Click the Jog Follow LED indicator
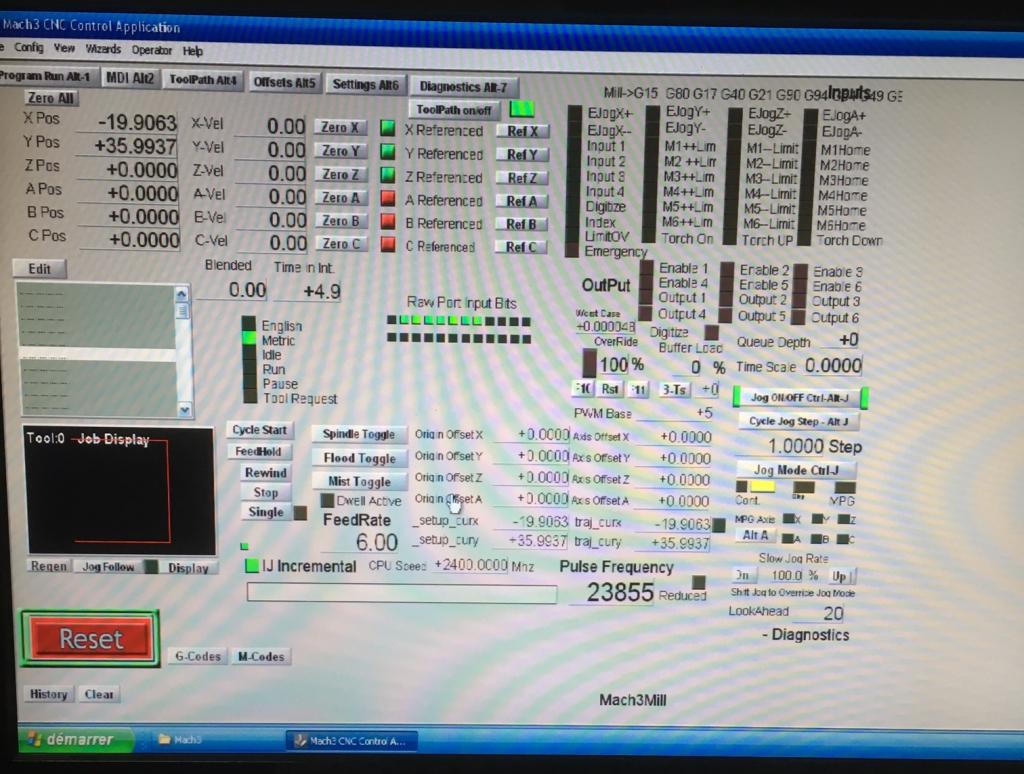This screenshot has width=1024, height=774. (x=151, y=566)
